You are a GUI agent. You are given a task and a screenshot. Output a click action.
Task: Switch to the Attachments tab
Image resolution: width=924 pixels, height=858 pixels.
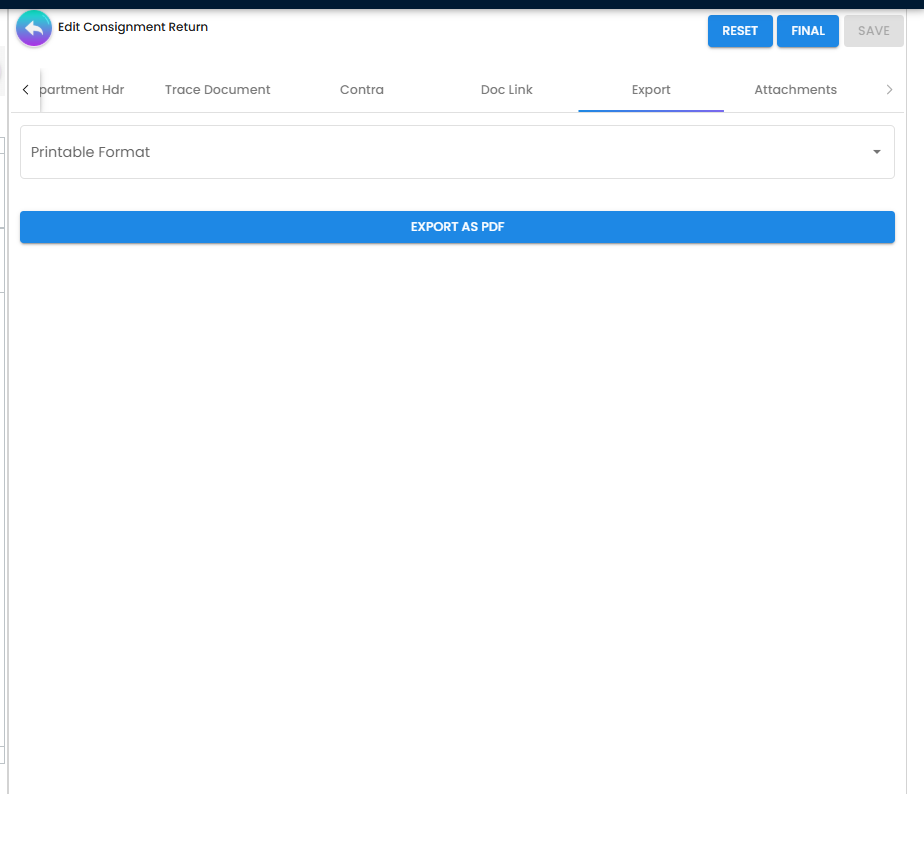[795, 89]
